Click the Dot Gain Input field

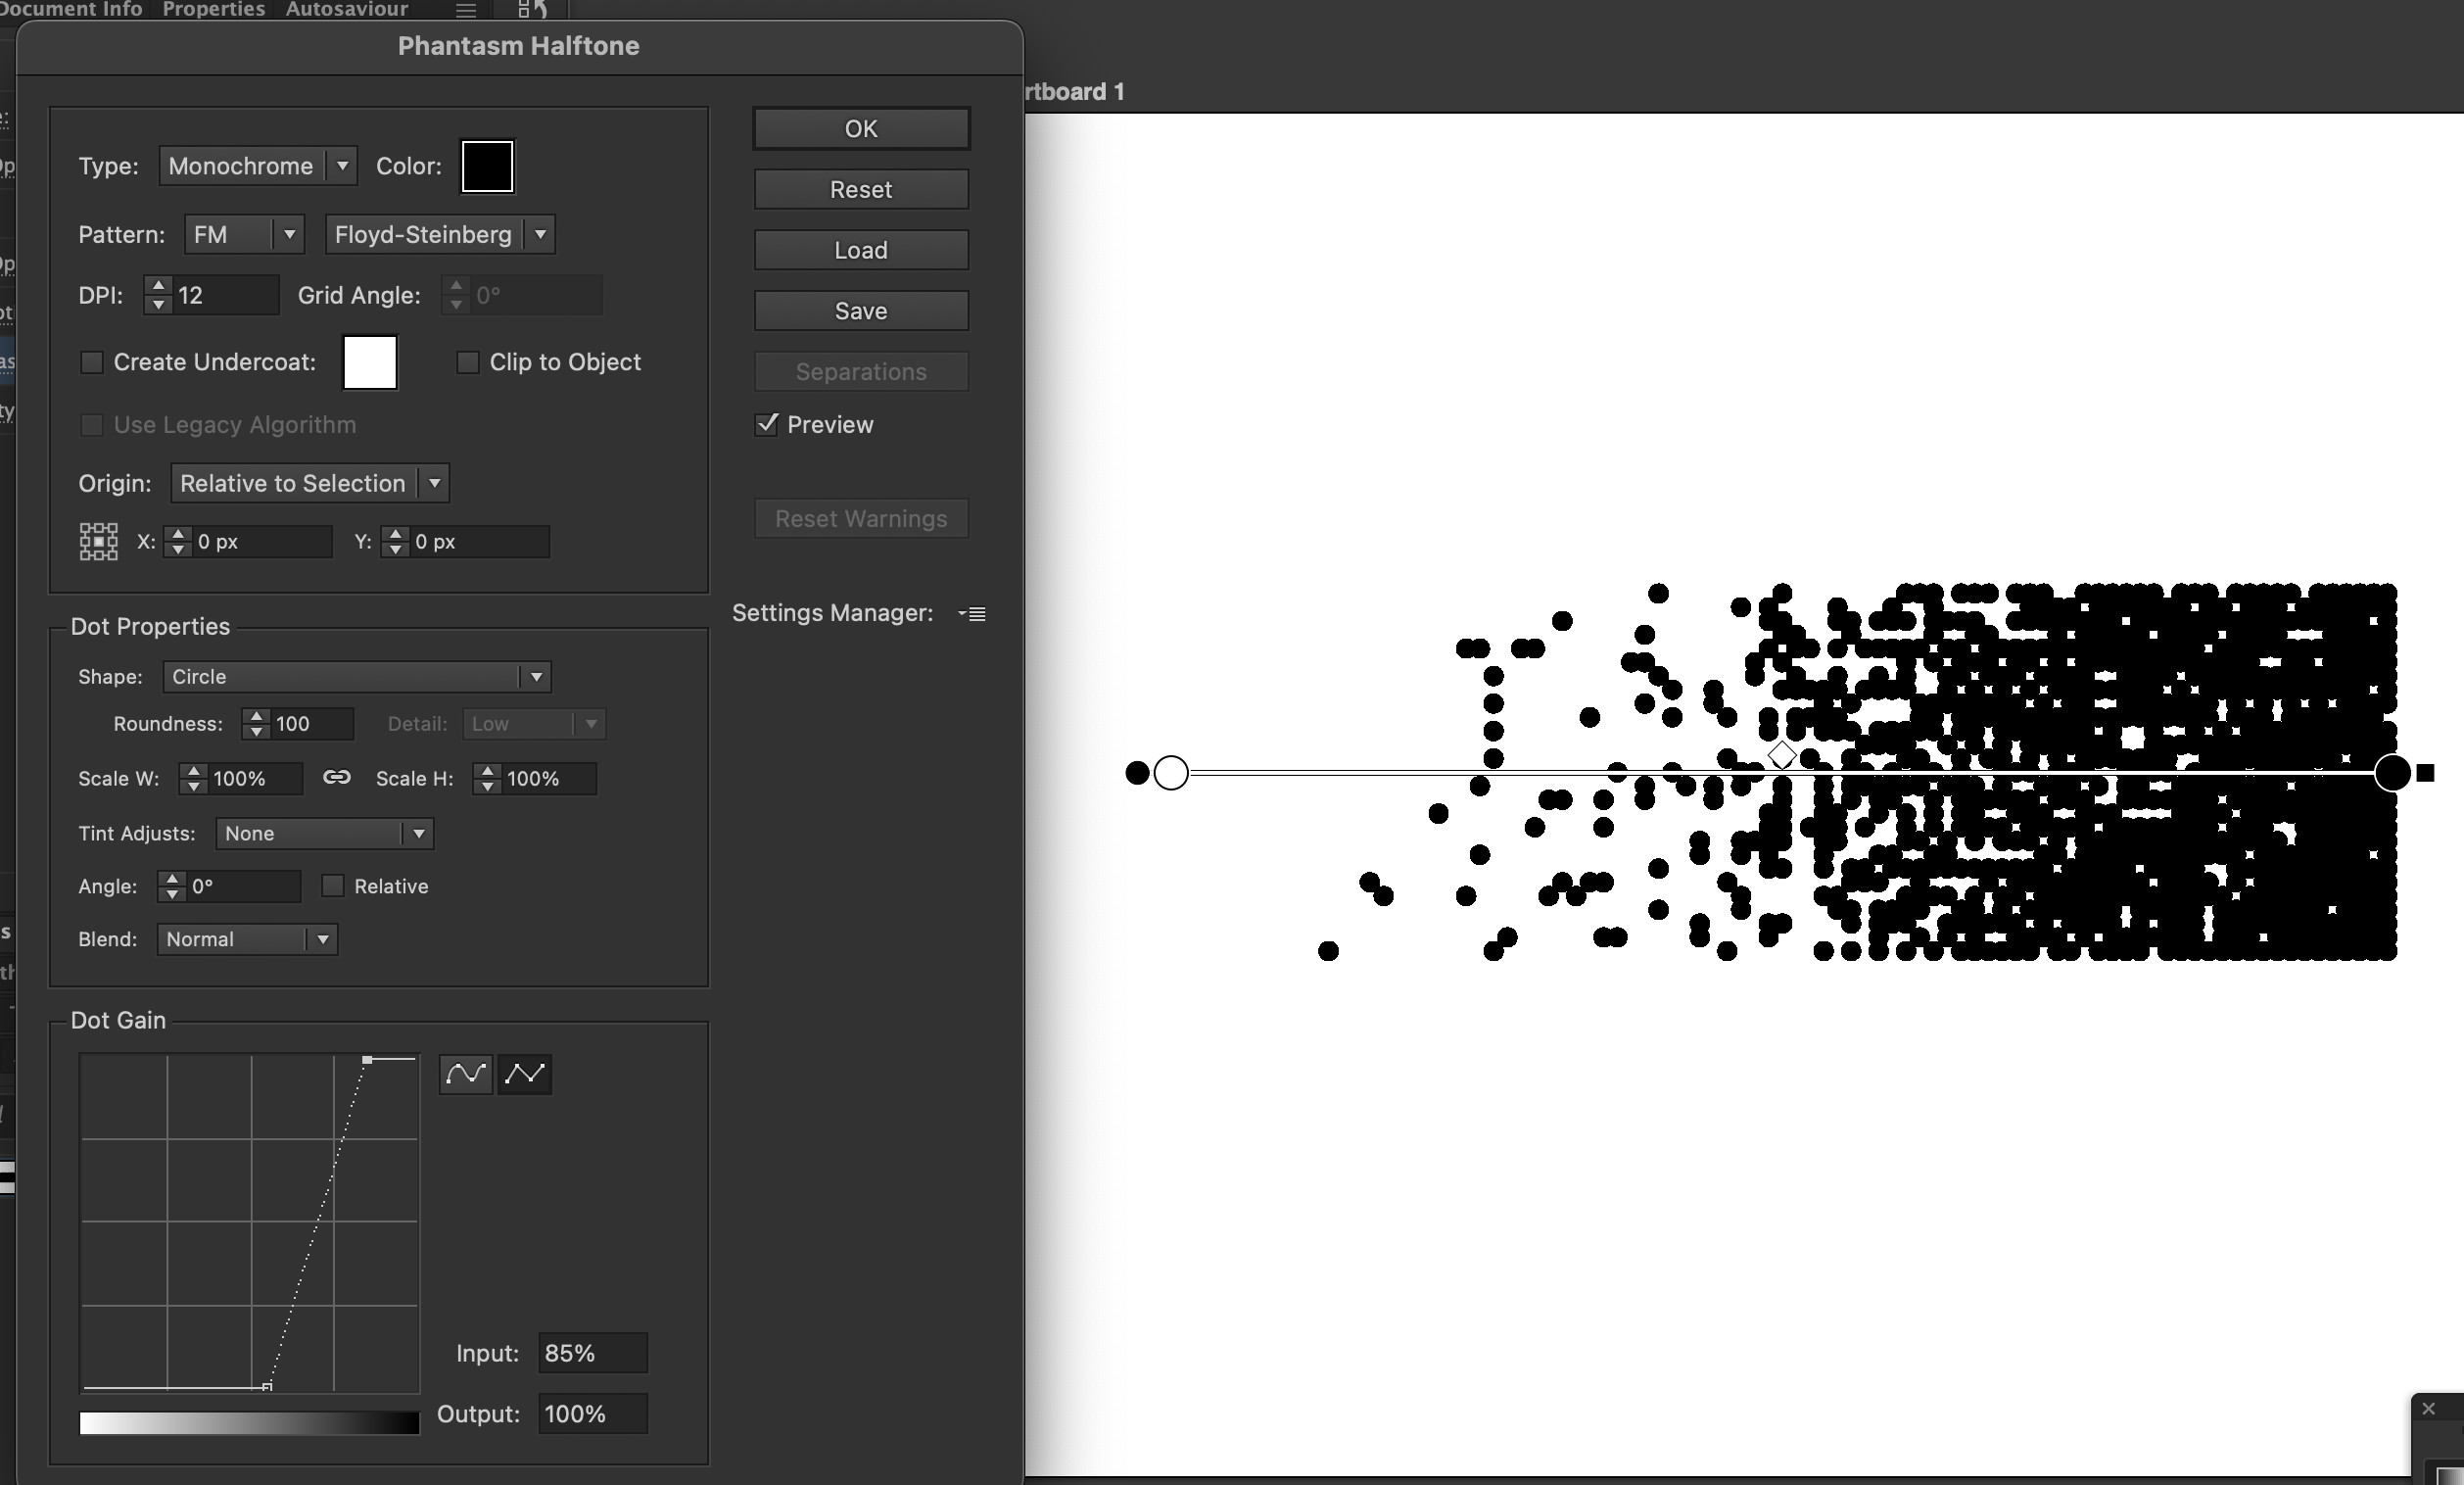coord(592,1353)
